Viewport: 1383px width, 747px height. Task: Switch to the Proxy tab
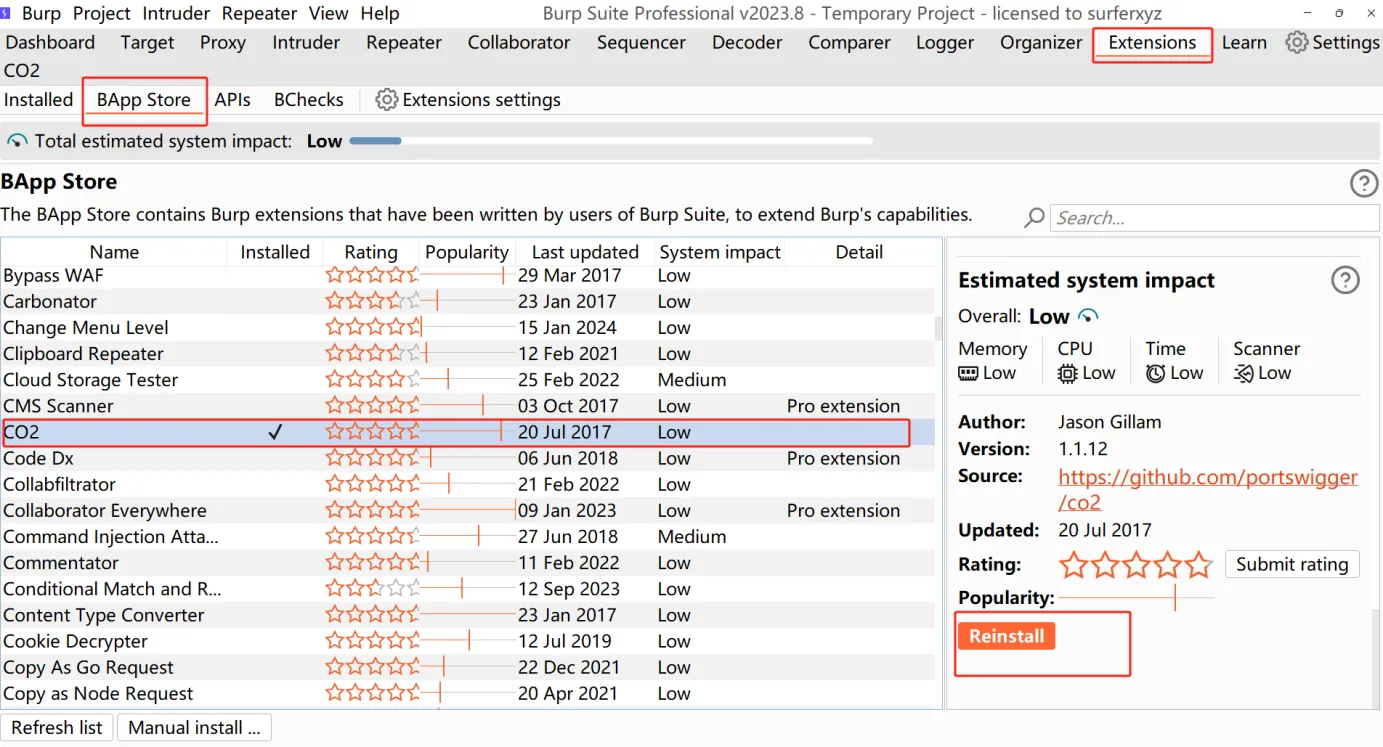pyautogui.click(x=223, y=42)
